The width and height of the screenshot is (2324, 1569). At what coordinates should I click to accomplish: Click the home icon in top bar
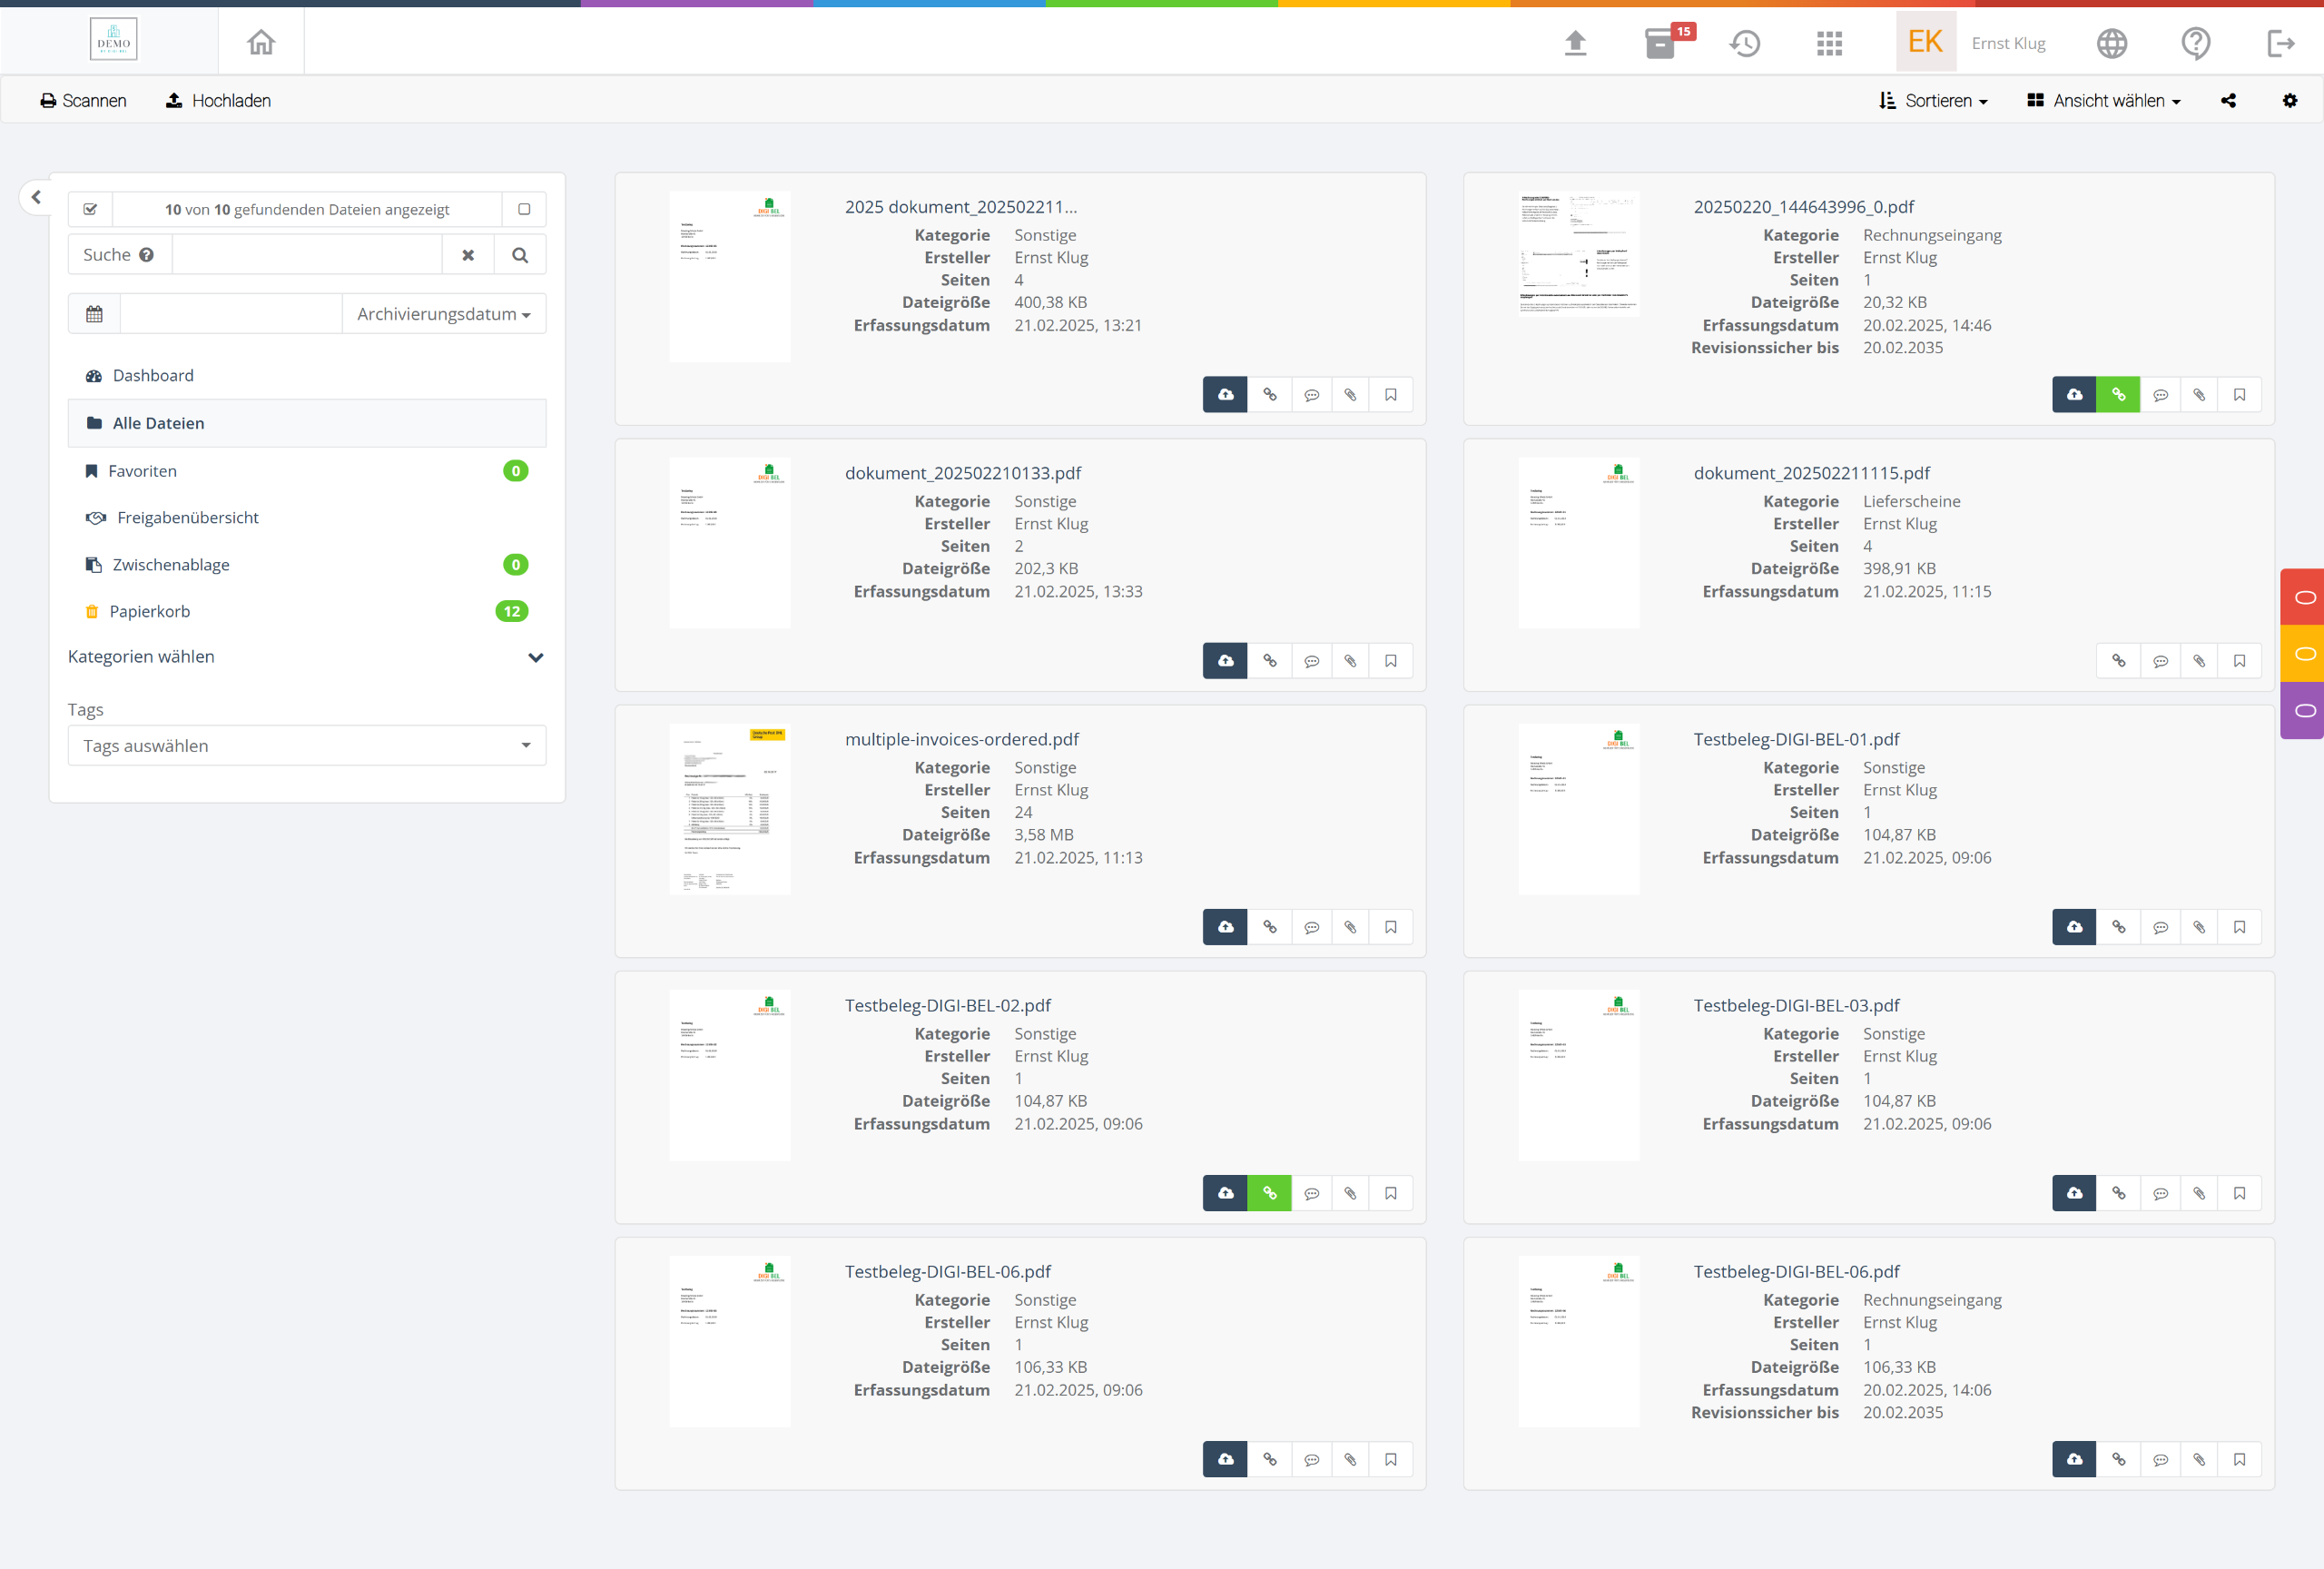pos(261,42)
